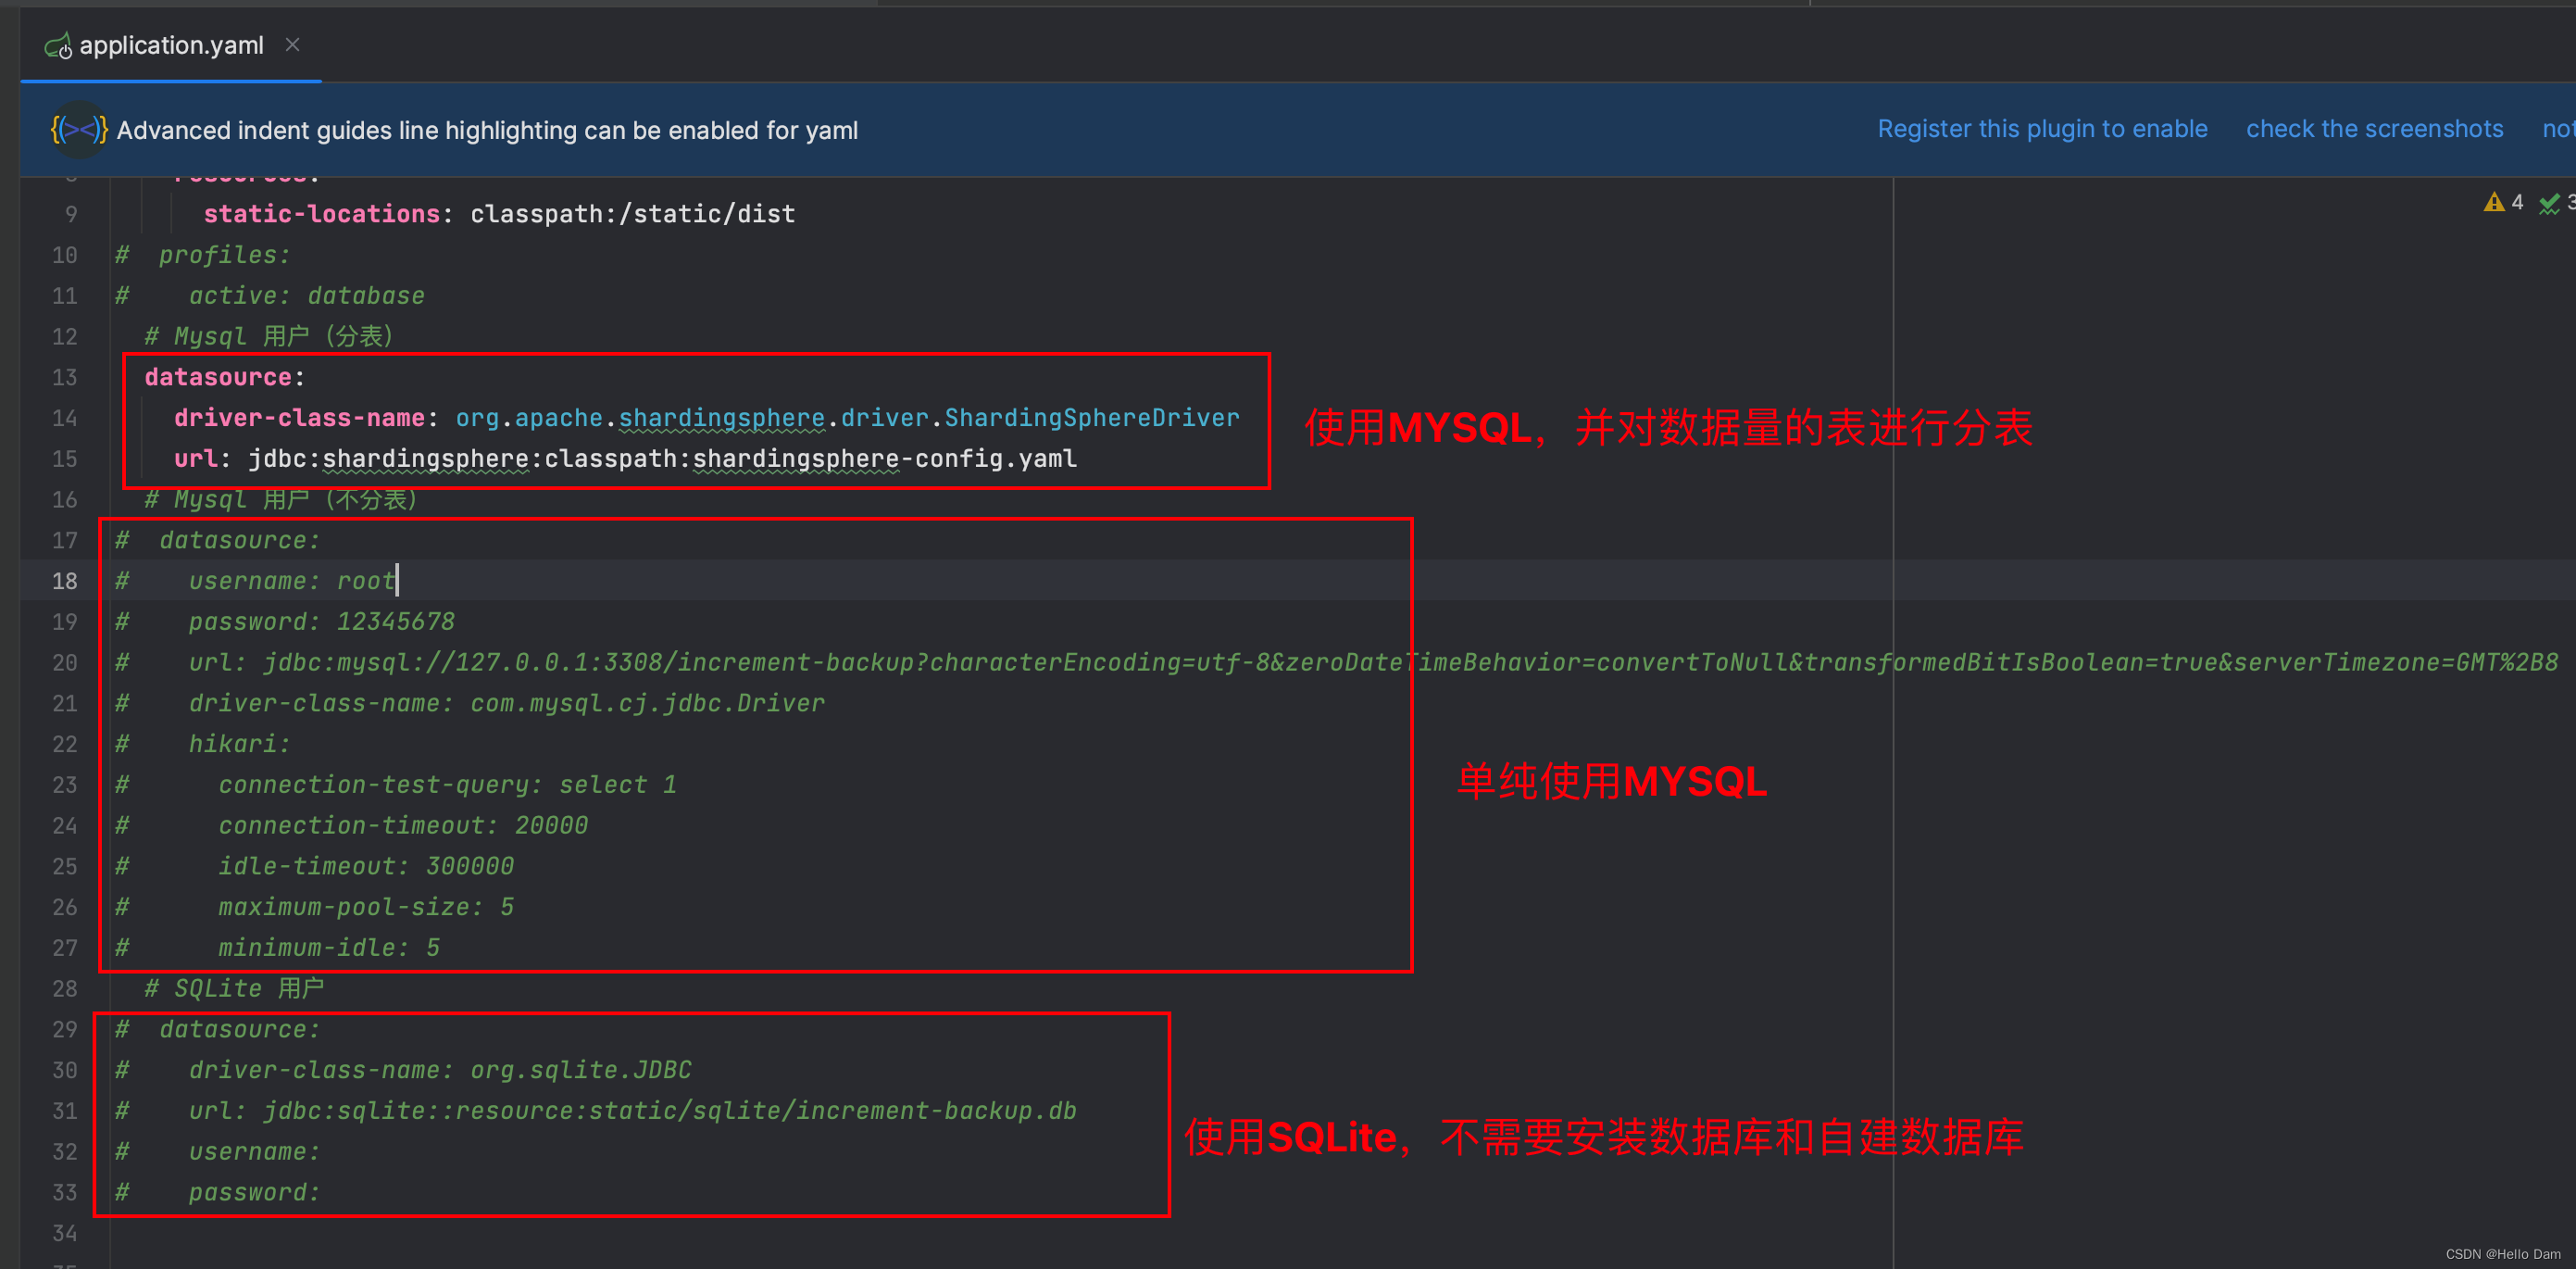Click 'idle-timeout: 300000' line

coord(366,867)
